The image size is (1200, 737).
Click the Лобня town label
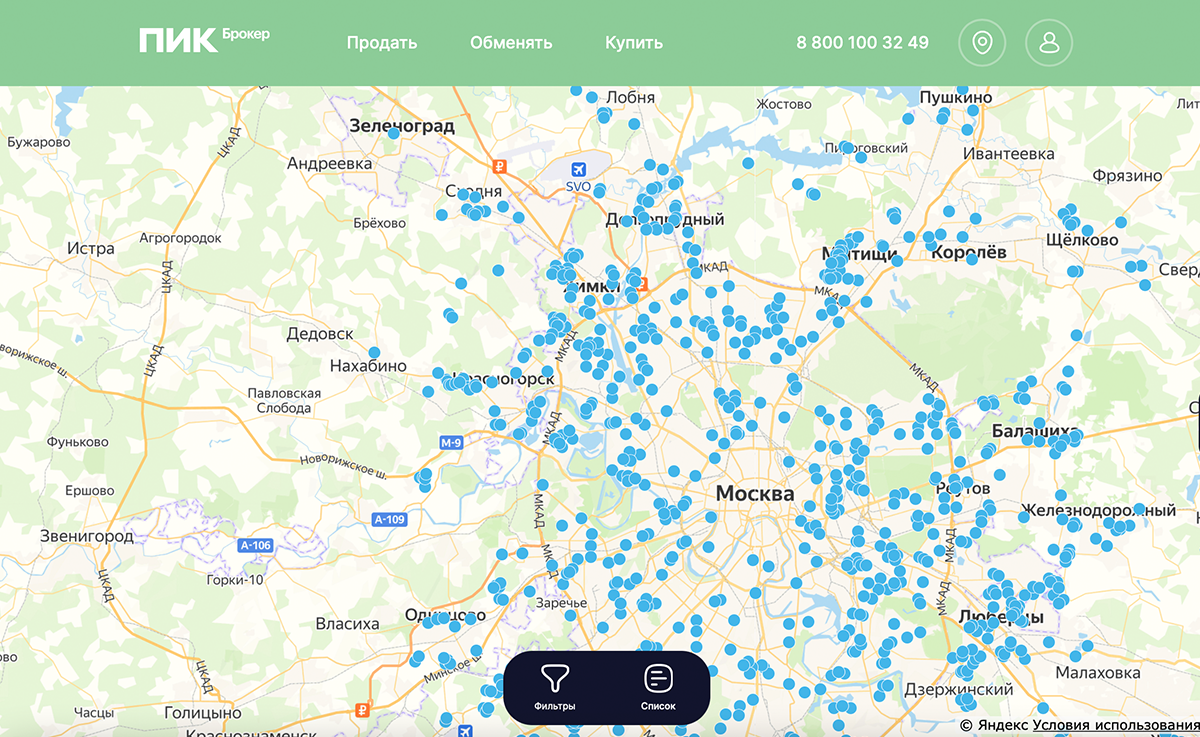pos(631,97)
